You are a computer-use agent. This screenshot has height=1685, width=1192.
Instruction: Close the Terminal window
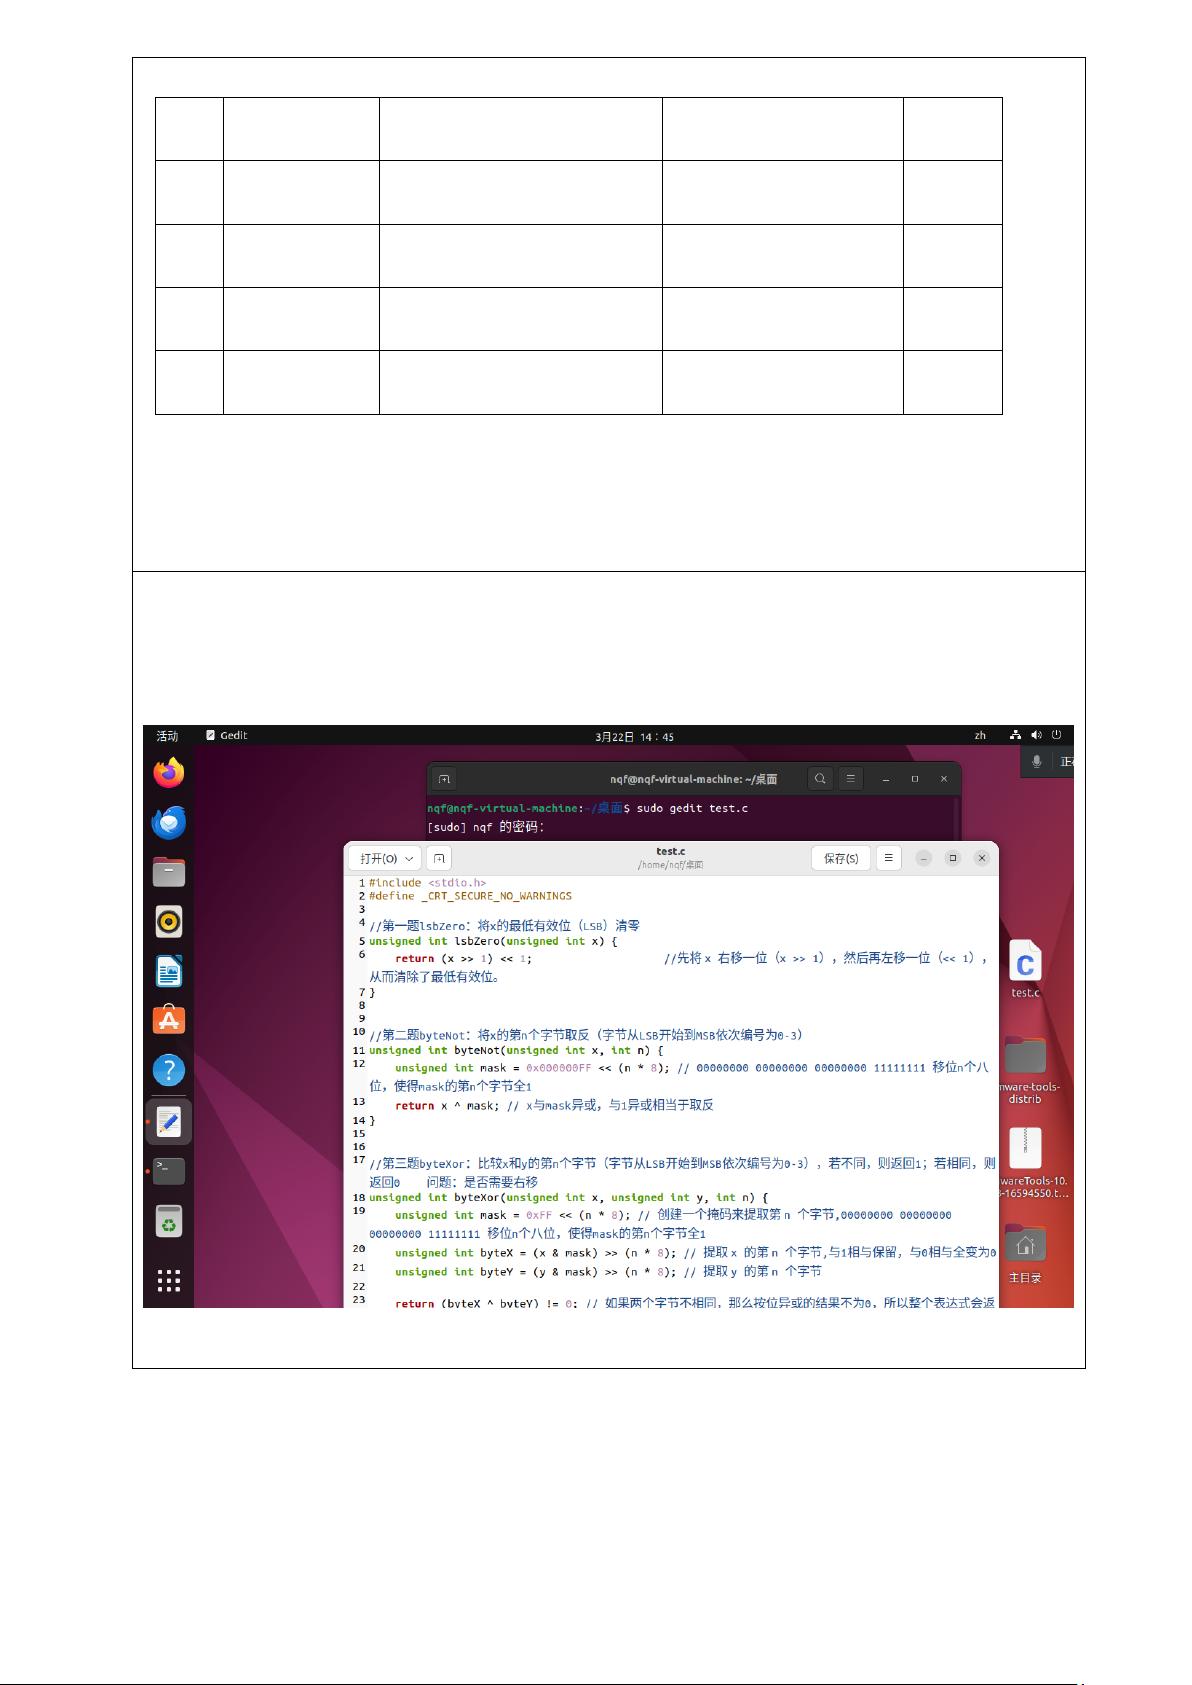pos(943,778)
